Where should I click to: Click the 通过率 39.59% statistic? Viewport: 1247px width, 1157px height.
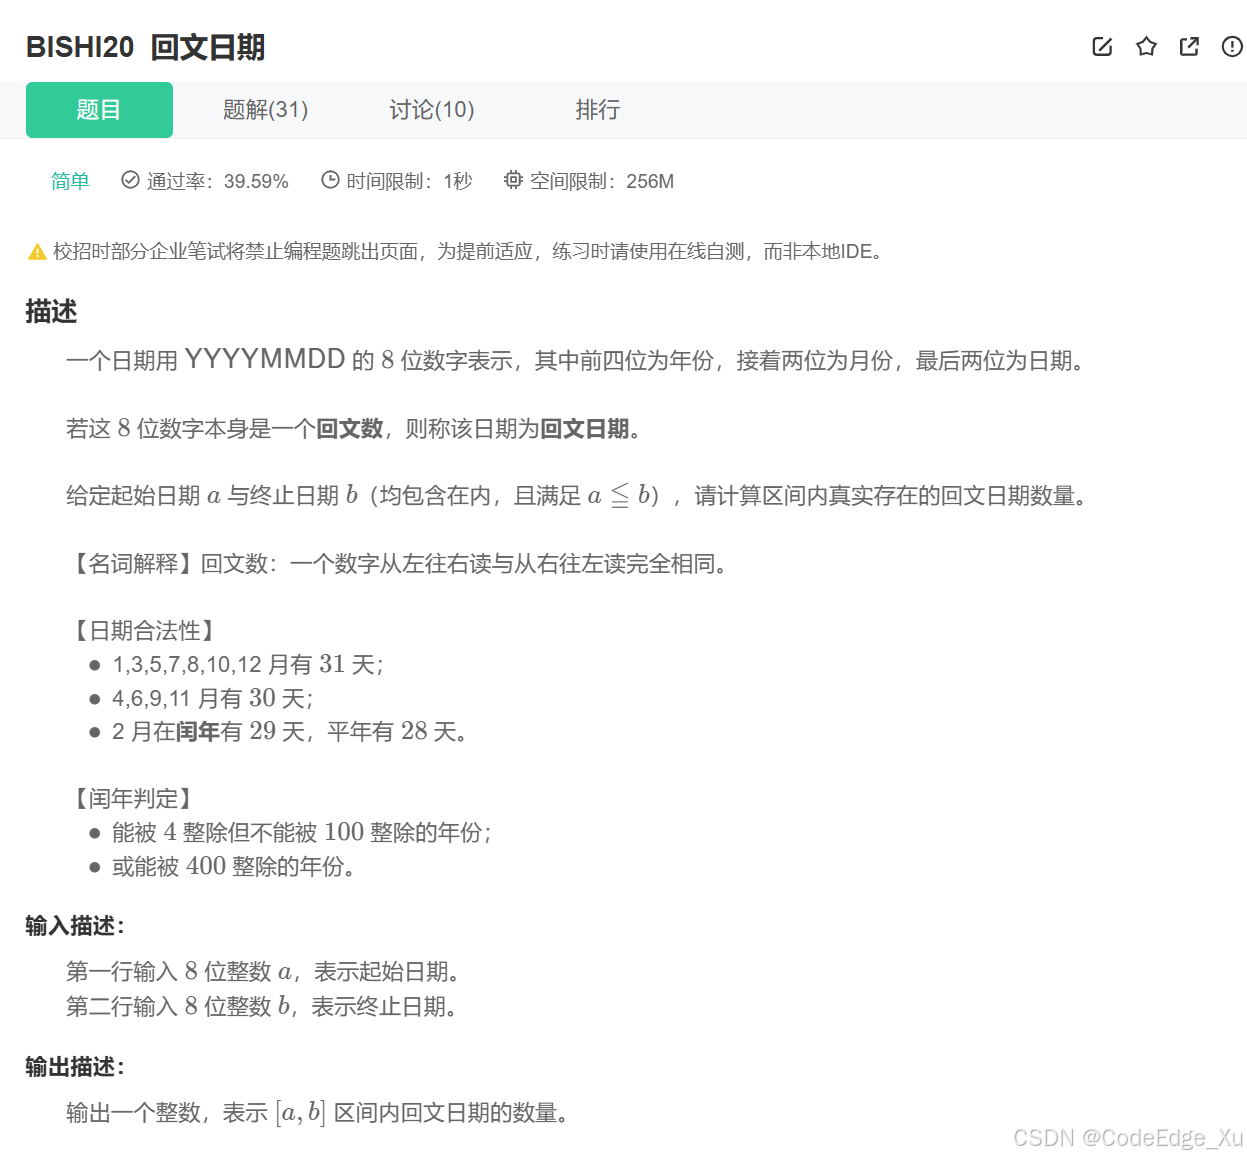tap(216, 181)
